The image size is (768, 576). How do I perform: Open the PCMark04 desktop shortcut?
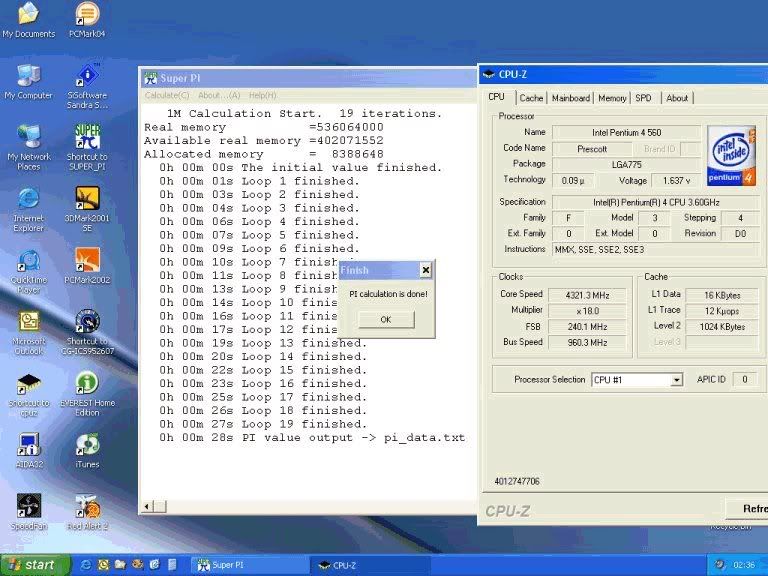point(87,21)
